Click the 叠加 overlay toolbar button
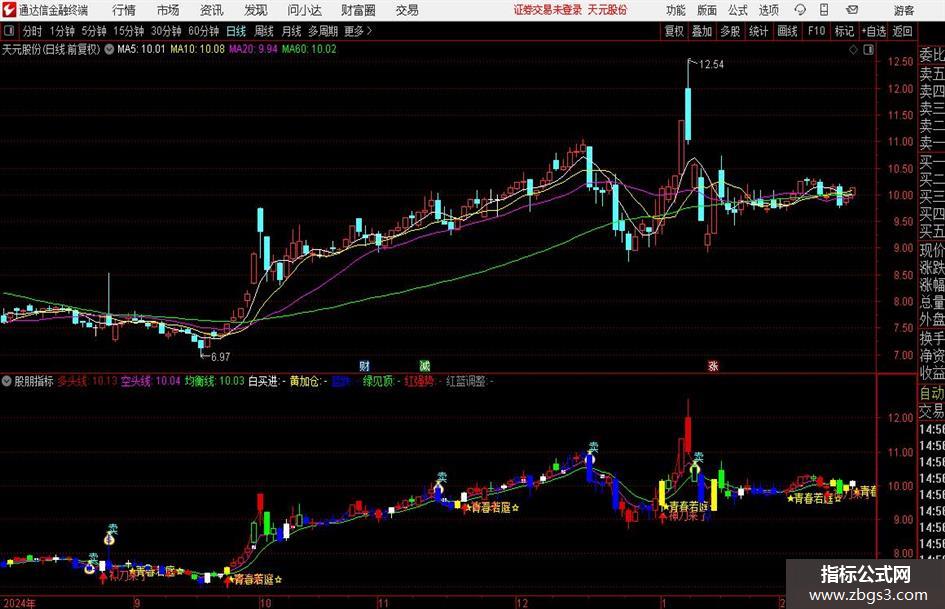Viewport: 945px width, 609px height. point(702,31)
